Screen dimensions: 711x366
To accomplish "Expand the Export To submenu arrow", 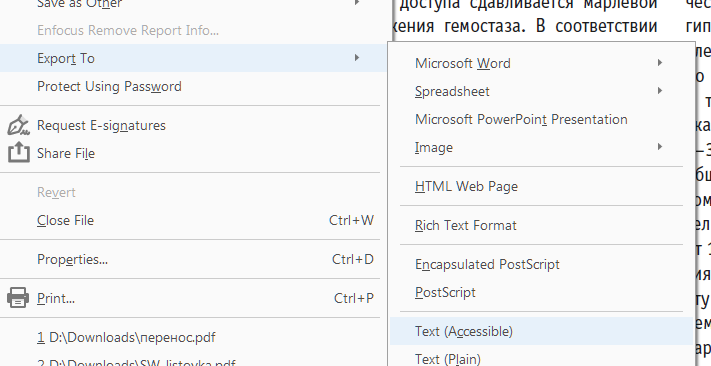I will tap(357, 58).
